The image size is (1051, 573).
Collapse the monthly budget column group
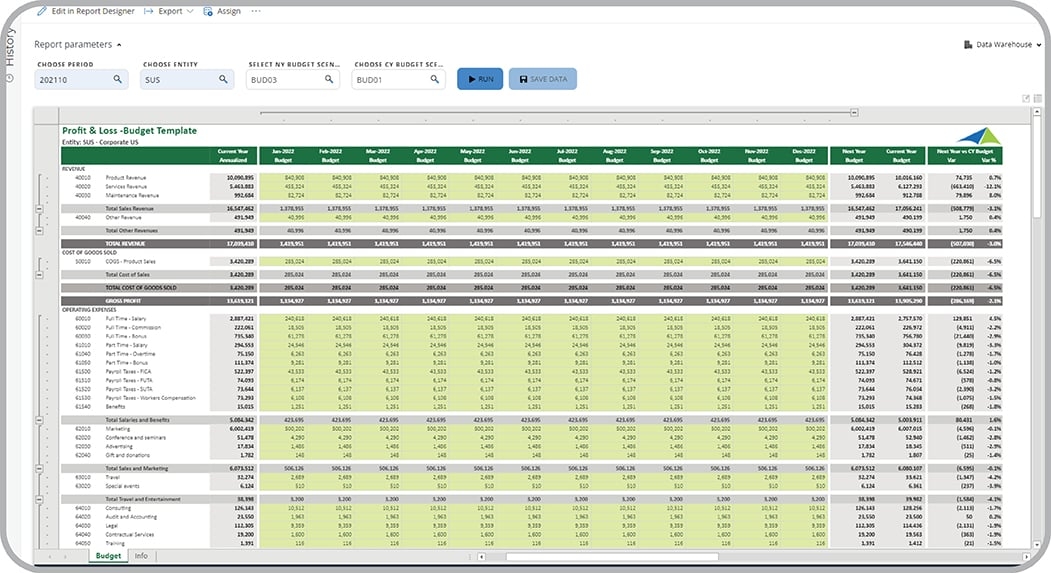click(x=853, y=112)
